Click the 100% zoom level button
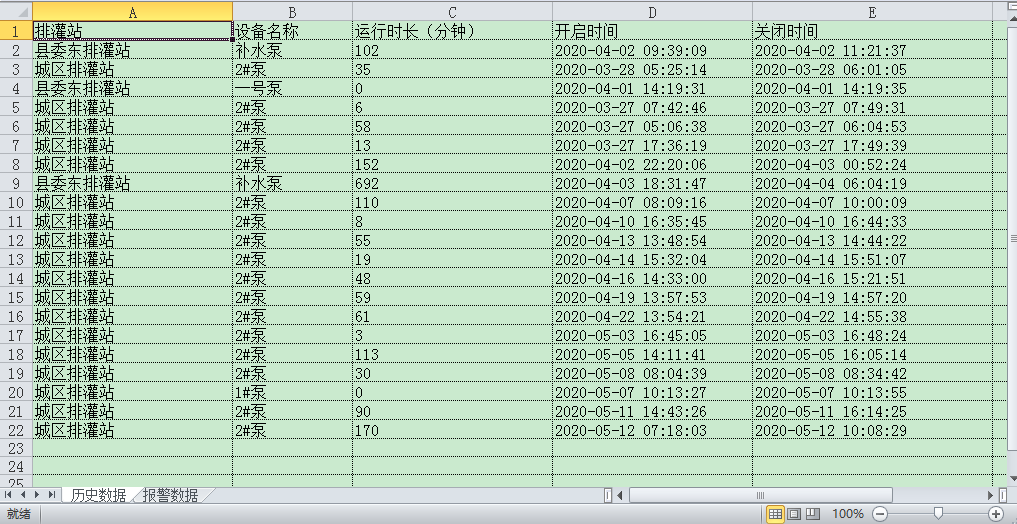The width and height of the screenshot is (1017, 524). pyautogui.click(x=848, y=514)
